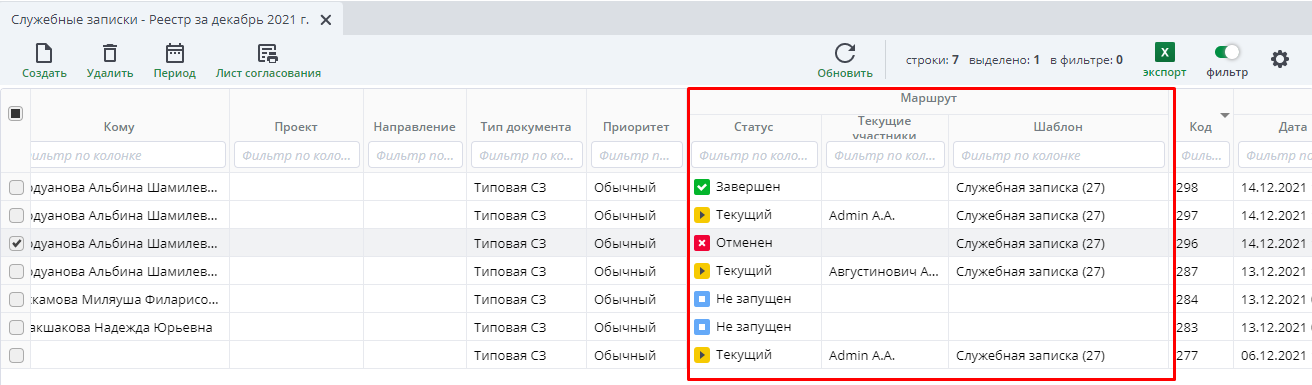This screenshot has width=1312, height=385.
Task: Click the Не запущен icon in row 283
Action: (x=702, y=327)
